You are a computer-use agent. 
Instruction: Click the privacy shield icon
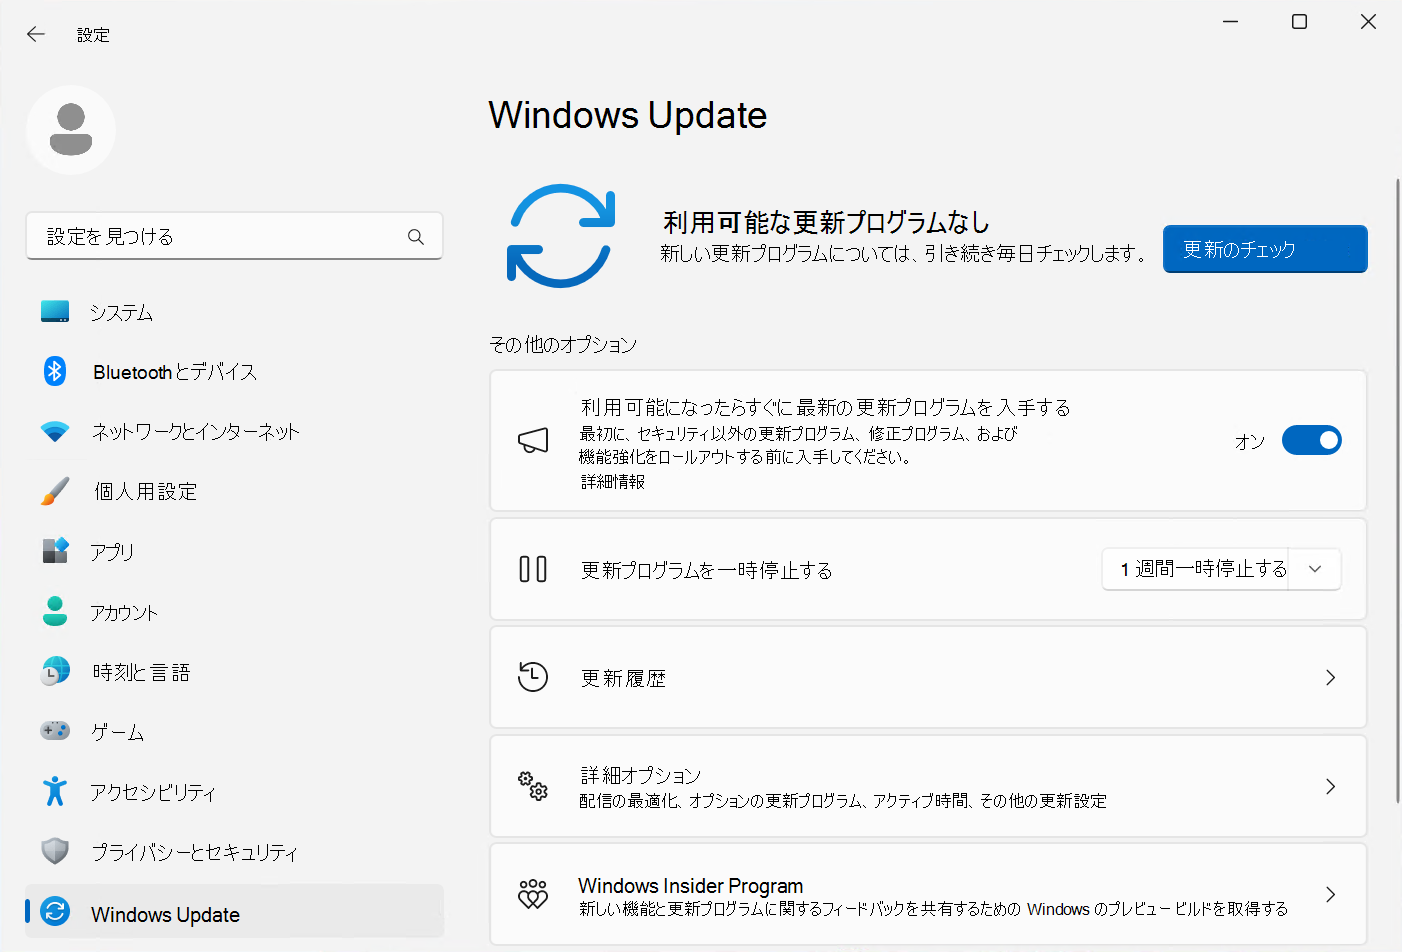coord(55,851)
